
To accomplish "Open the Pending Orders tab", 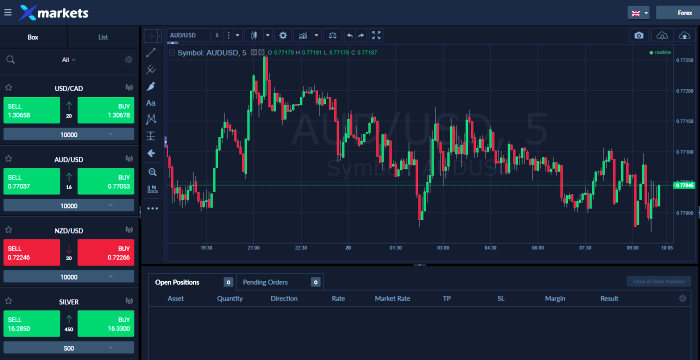I will (265, 282).
